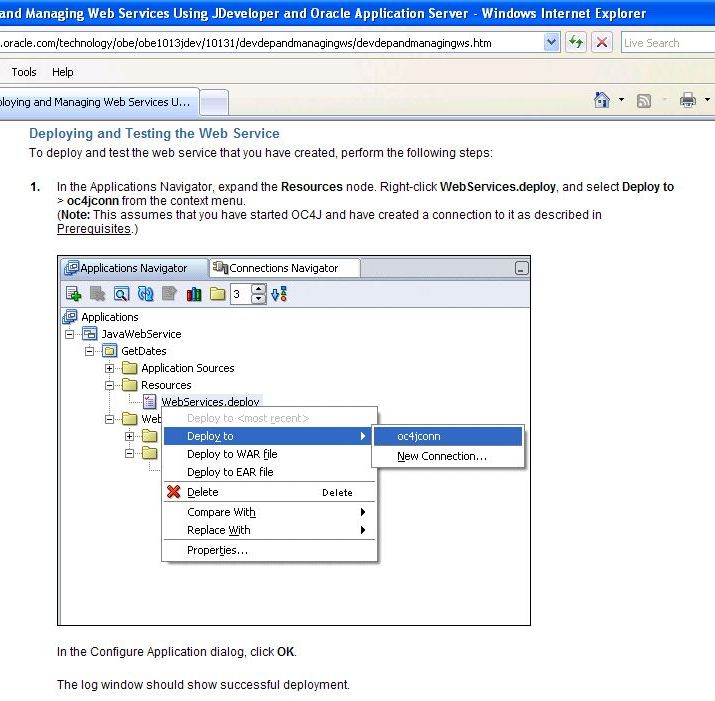Select oc4jconn in the submenu

(448, 436)
